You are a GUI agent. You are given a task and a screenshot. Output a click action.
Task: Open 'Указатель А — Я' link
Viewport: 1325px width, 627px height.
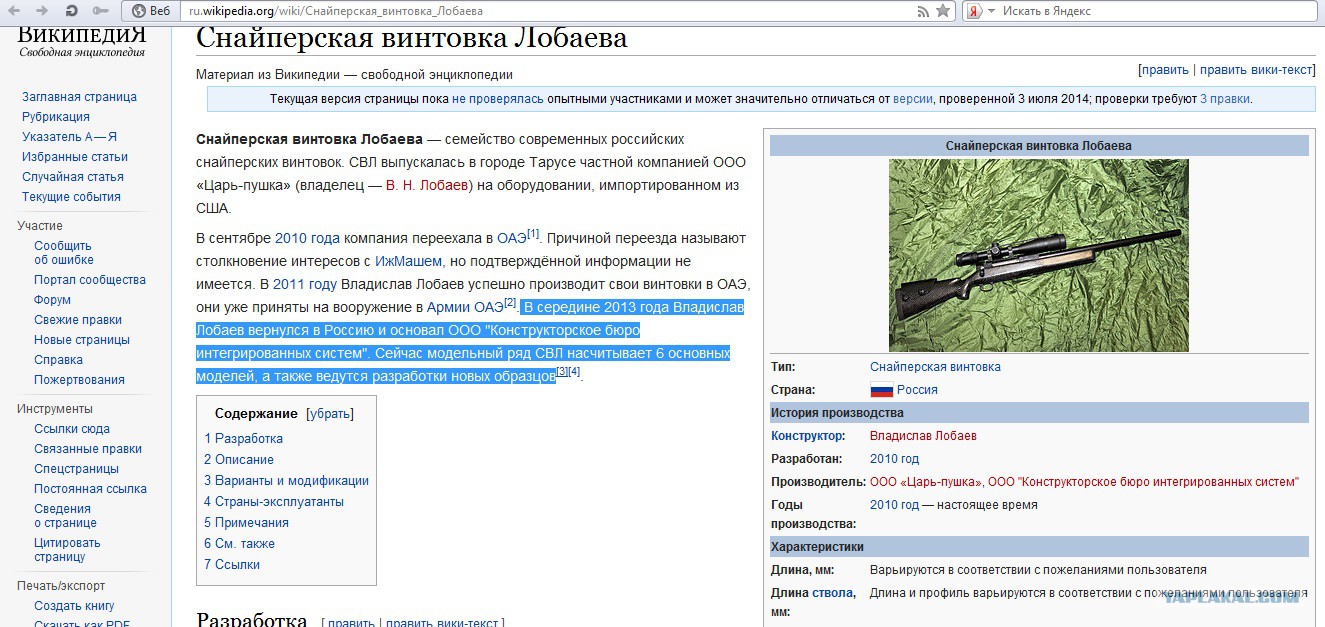tap(69, 137)
